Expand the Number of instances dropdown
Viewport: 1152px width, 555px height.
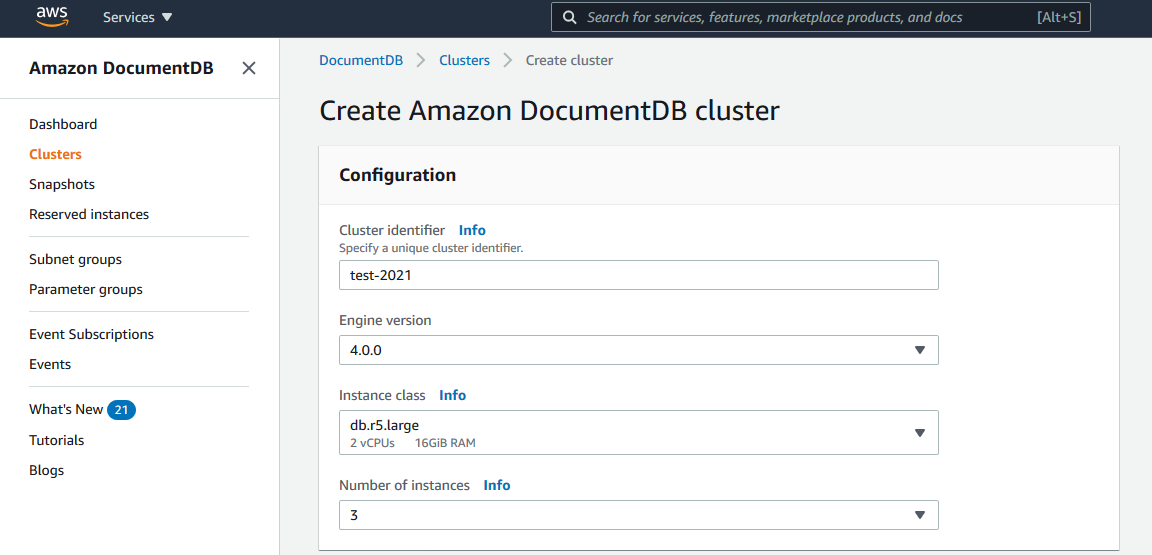(638, 515)
